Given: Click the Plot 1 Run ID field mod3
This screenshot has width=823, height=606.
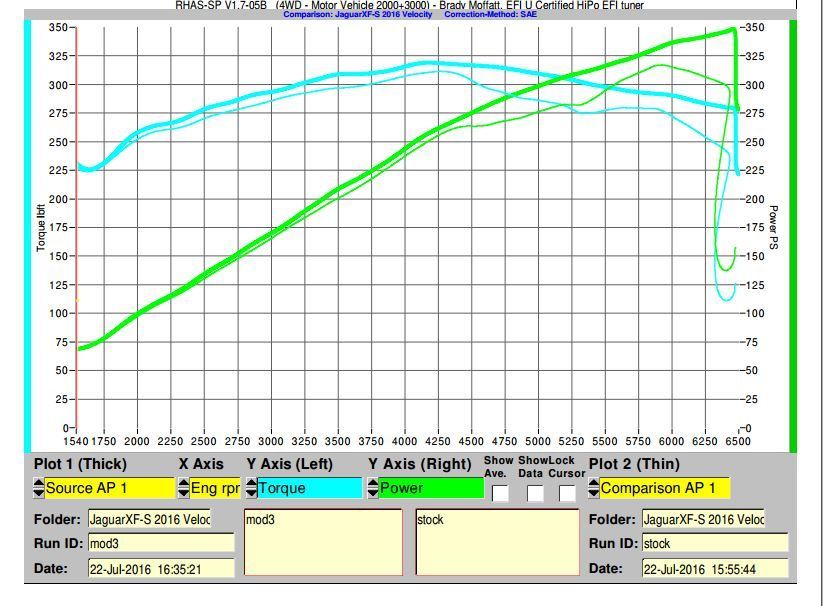Looking at the screenshot, I should click(160, 544).
